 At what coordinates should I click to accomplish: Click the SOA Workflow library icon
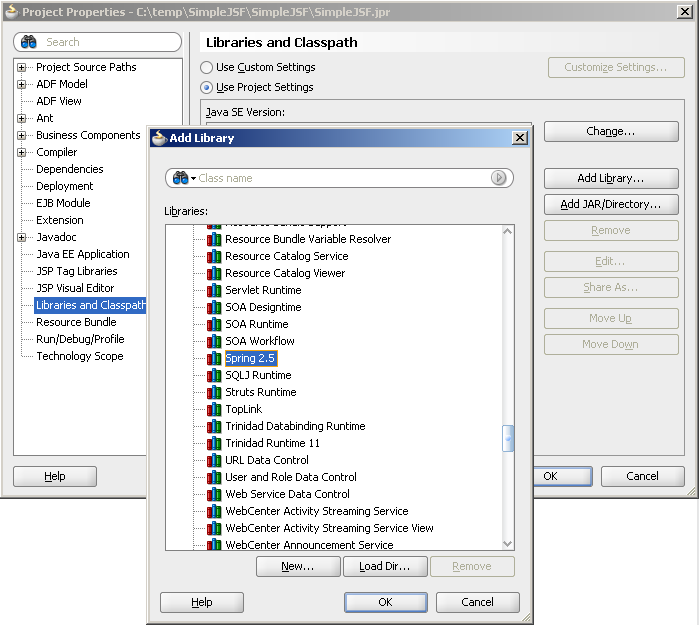click(214, 341)
